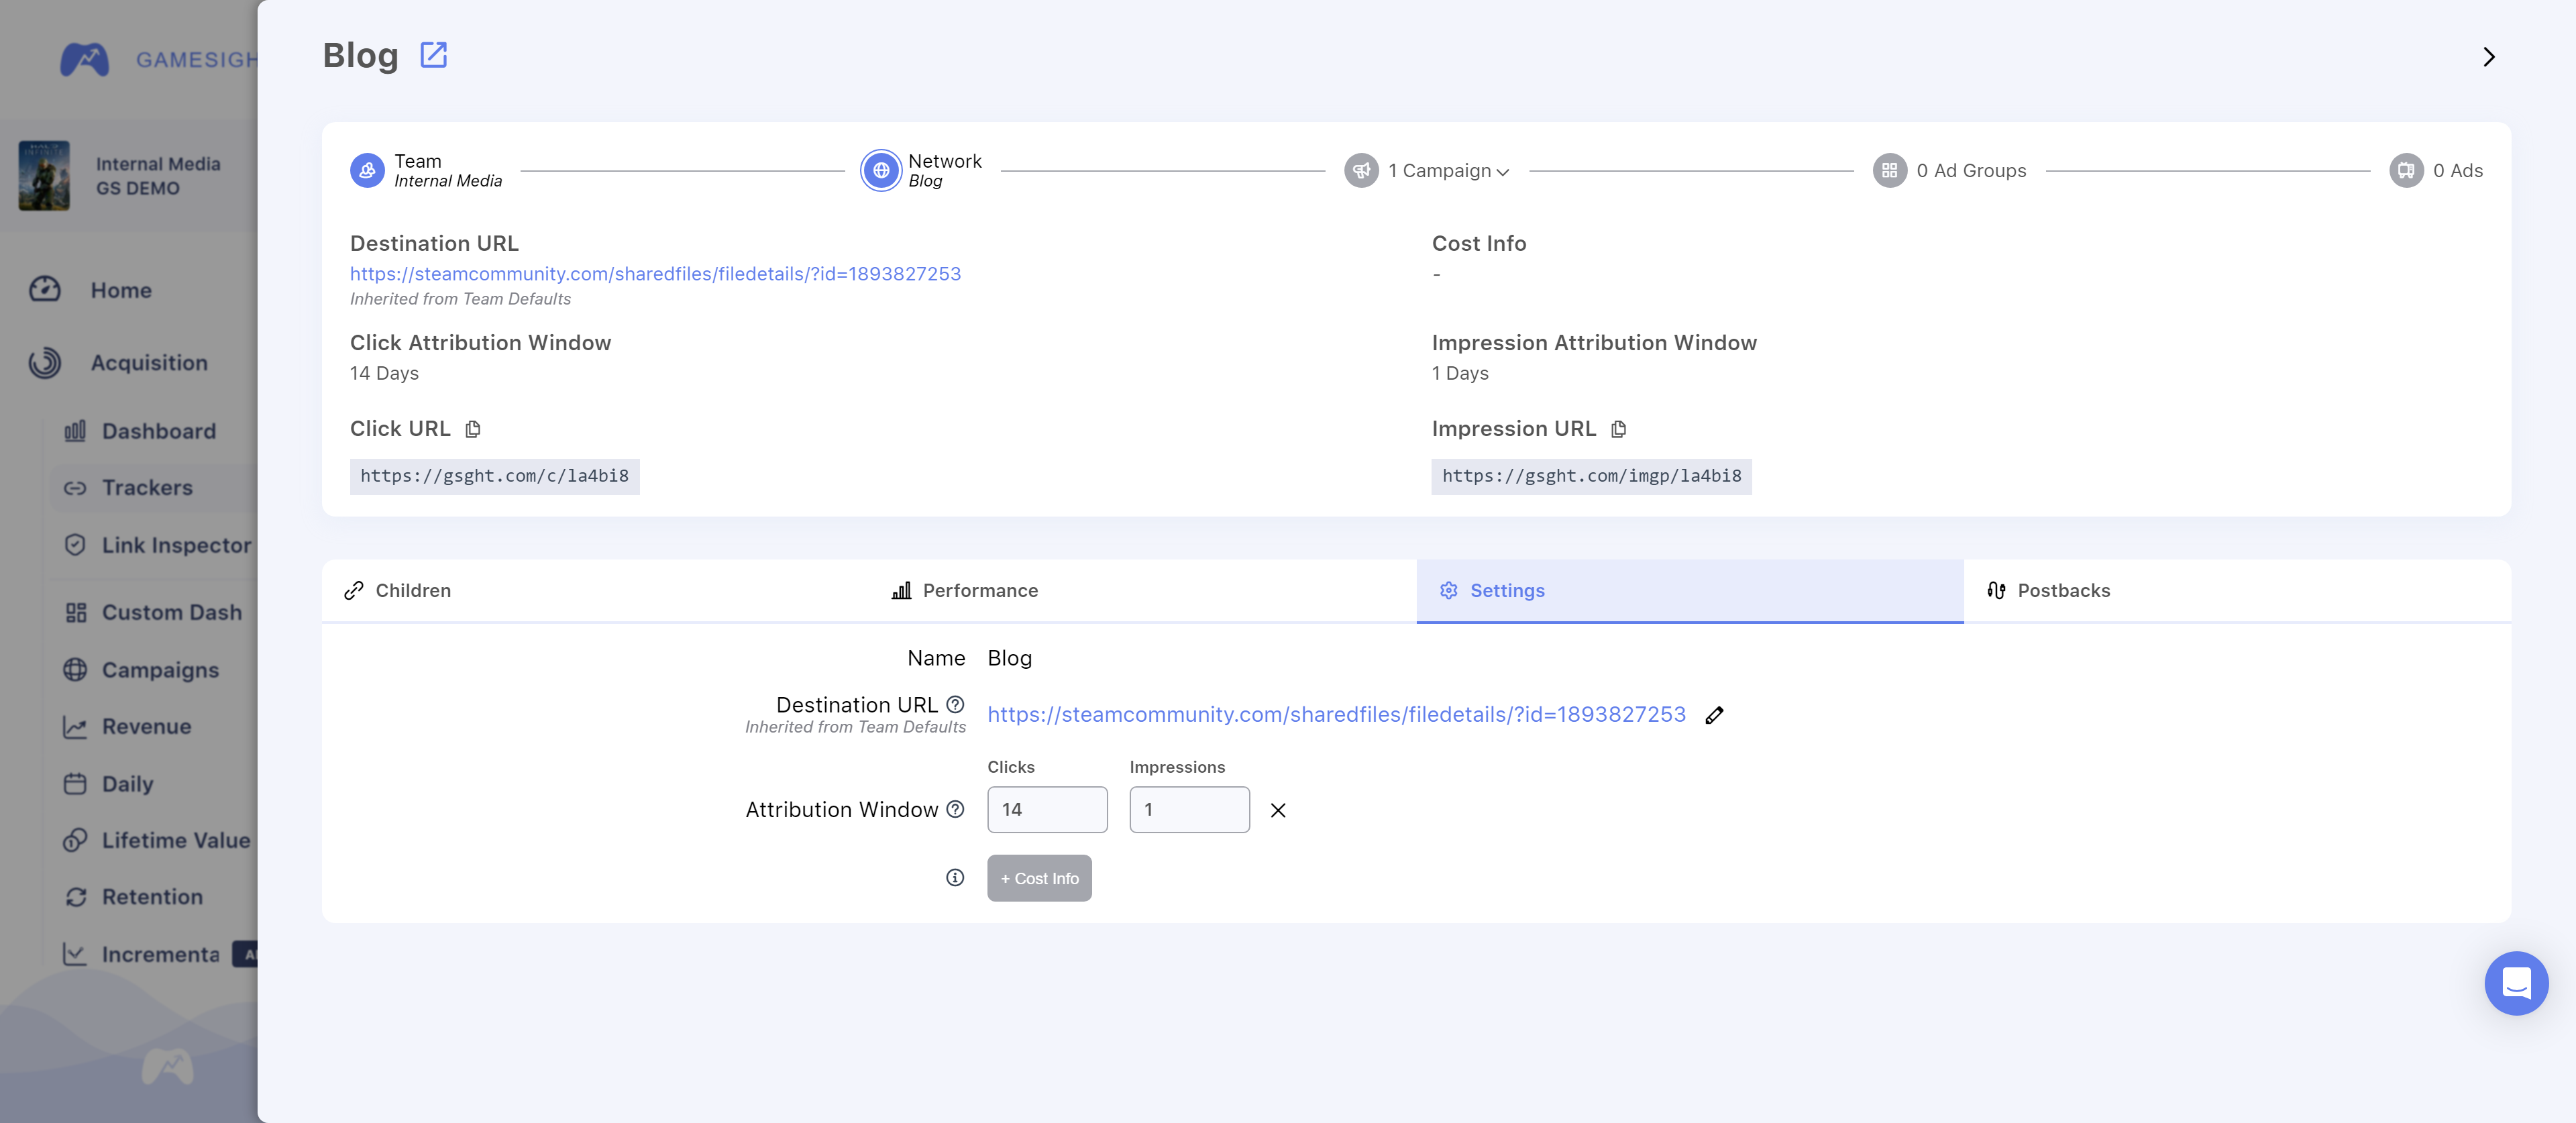The height and width of the screenshot is (1123, 2576).
Task: Edit the Destination URL with pencil icon
Action: pyautogui.click(x=1714, y=715)
